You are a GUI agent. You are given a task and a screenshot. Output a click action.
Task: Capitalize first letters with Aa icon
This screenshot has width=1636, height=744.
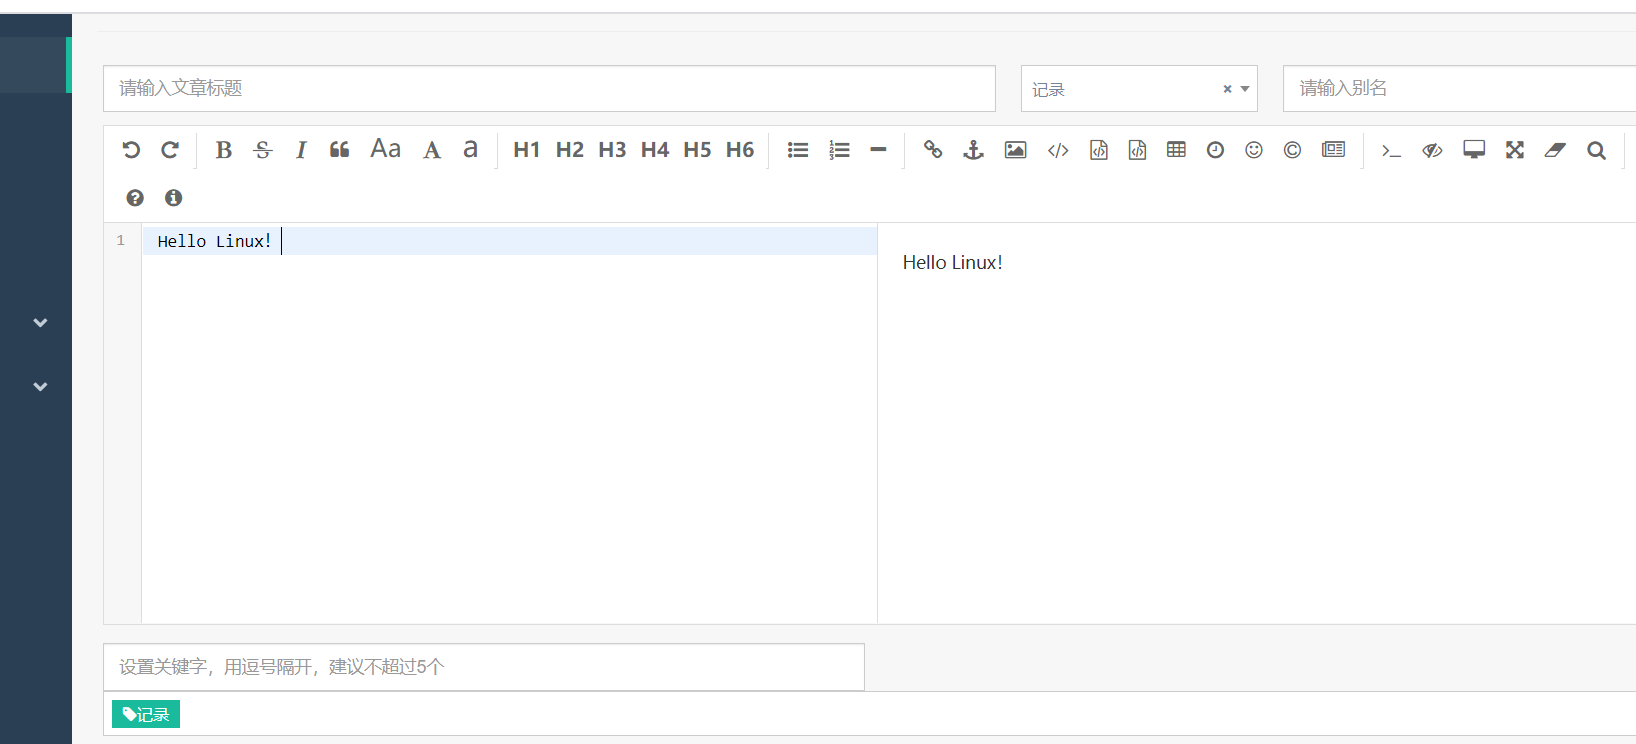[386, 149]
